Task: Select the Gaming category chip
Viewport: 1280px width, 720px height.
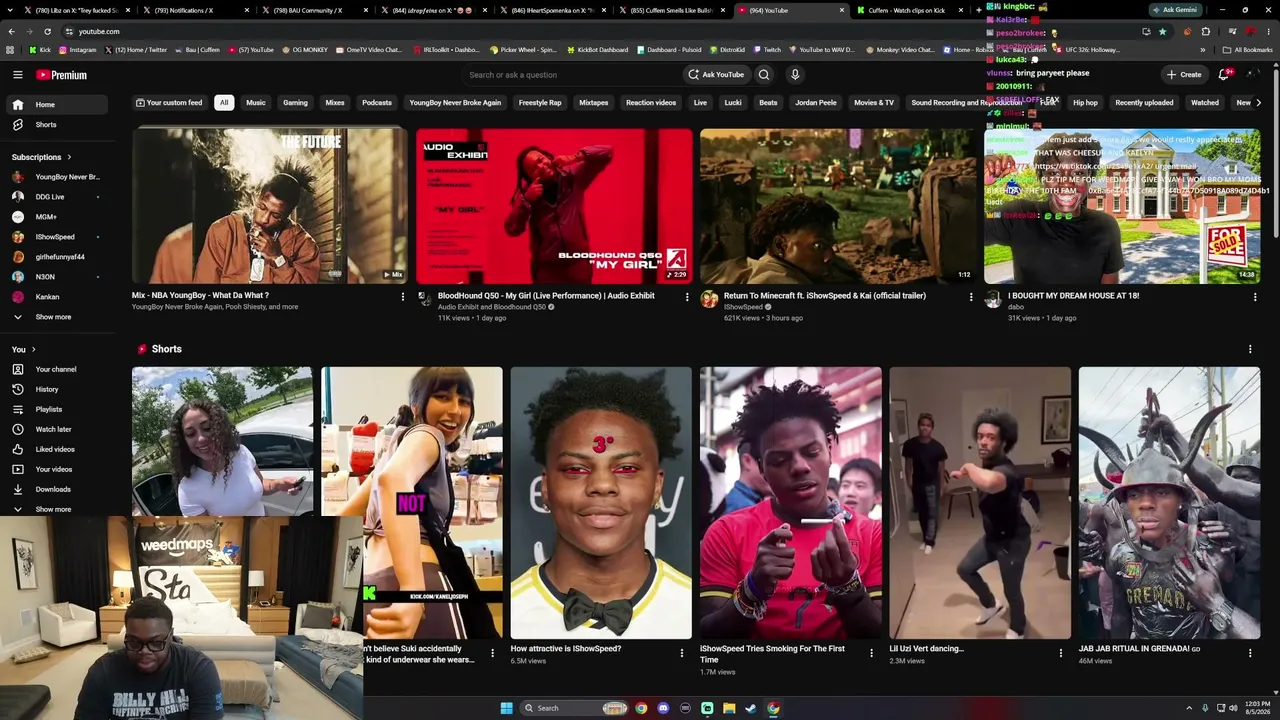Action: point(295,103)
